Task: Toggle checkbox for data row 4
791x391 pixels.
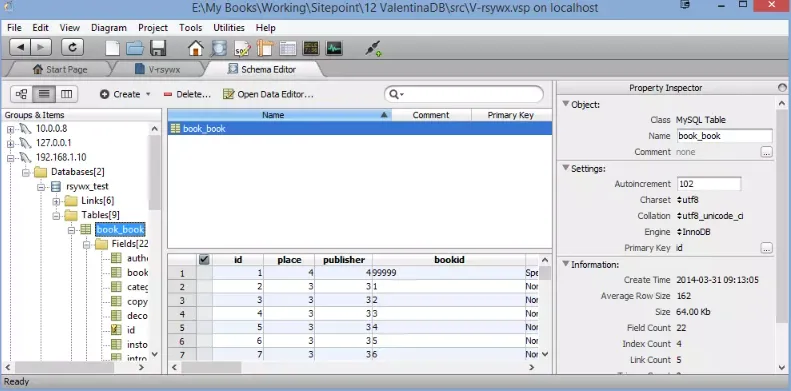Action: 204,314
